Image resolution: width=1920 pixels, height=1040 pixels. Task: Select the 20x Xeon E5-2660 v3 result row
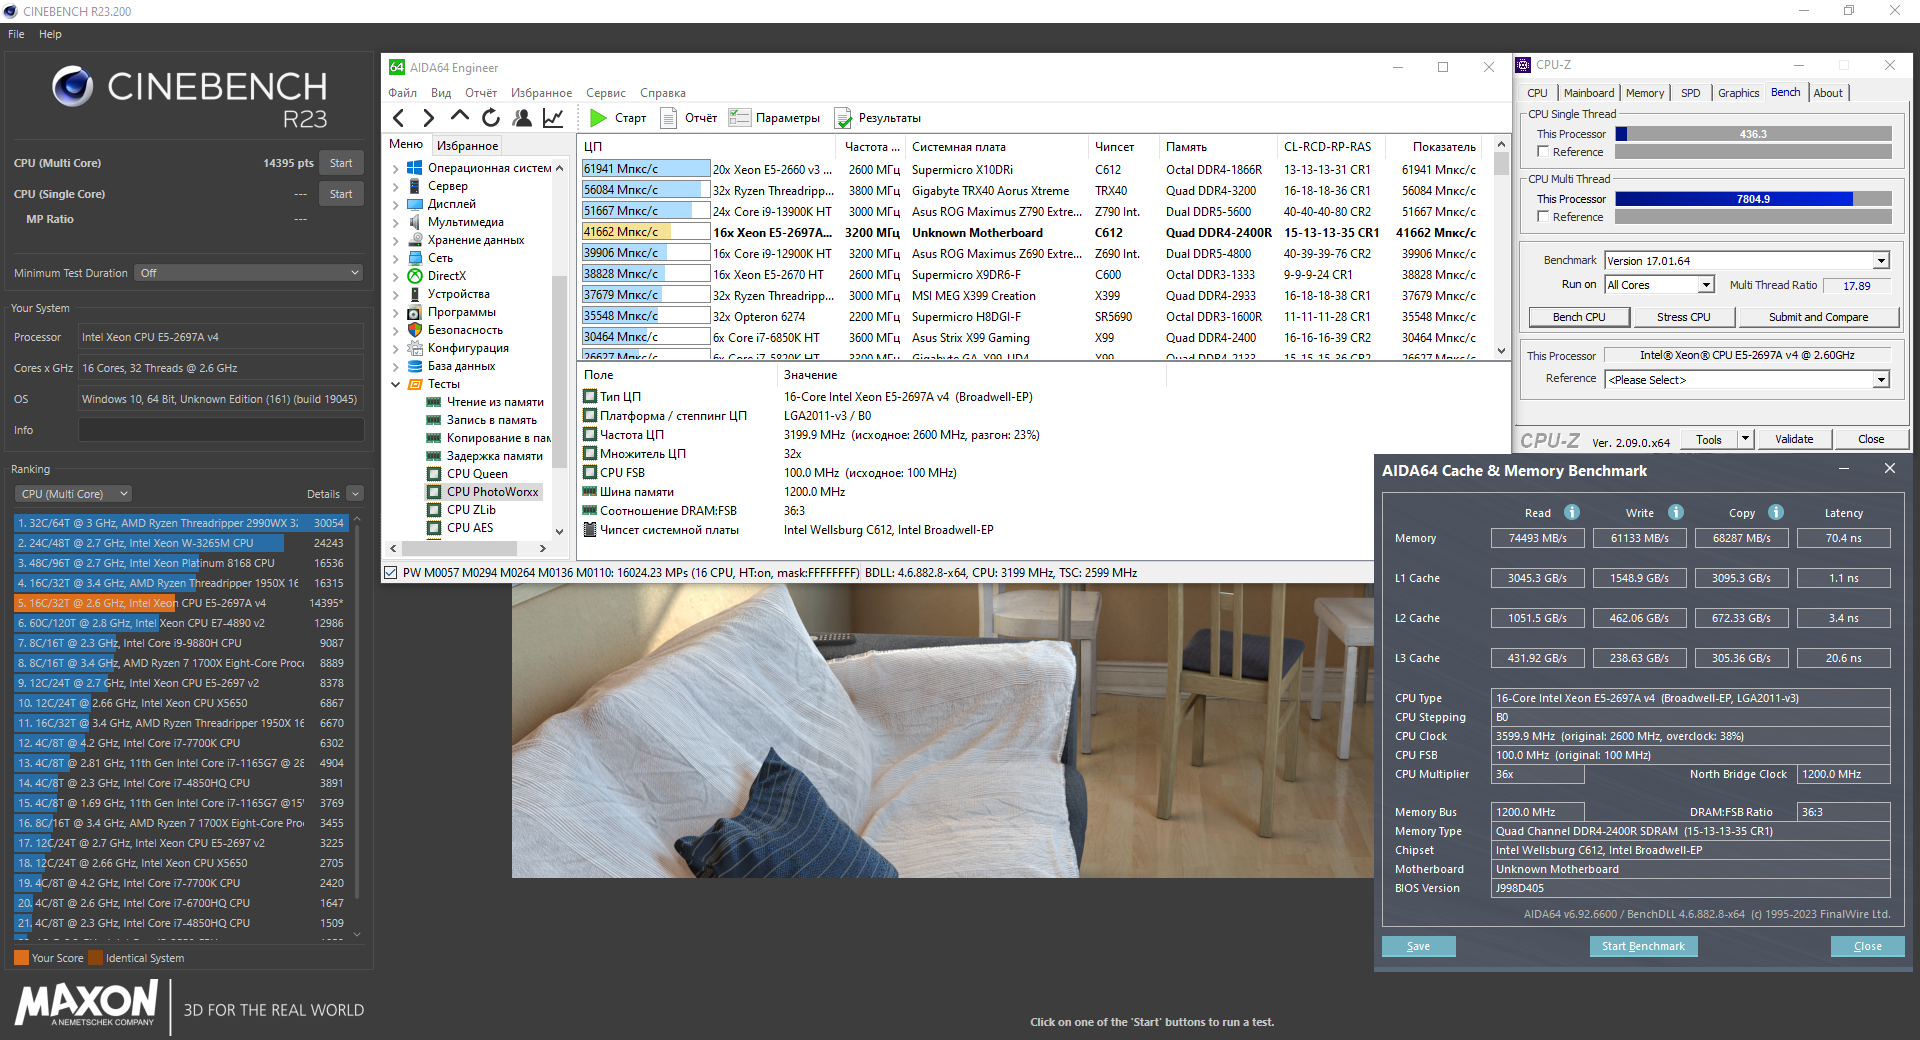[x=1030, y=169]
